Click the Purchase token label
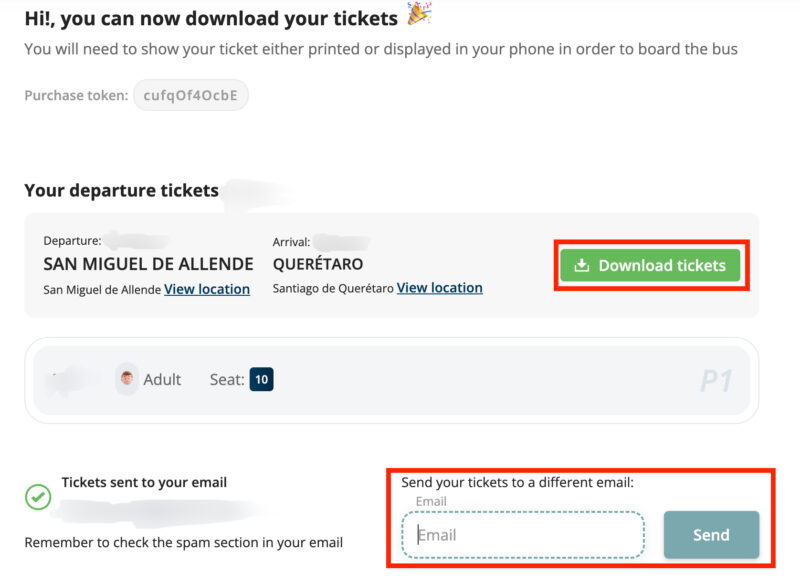 tap(76, 96)
